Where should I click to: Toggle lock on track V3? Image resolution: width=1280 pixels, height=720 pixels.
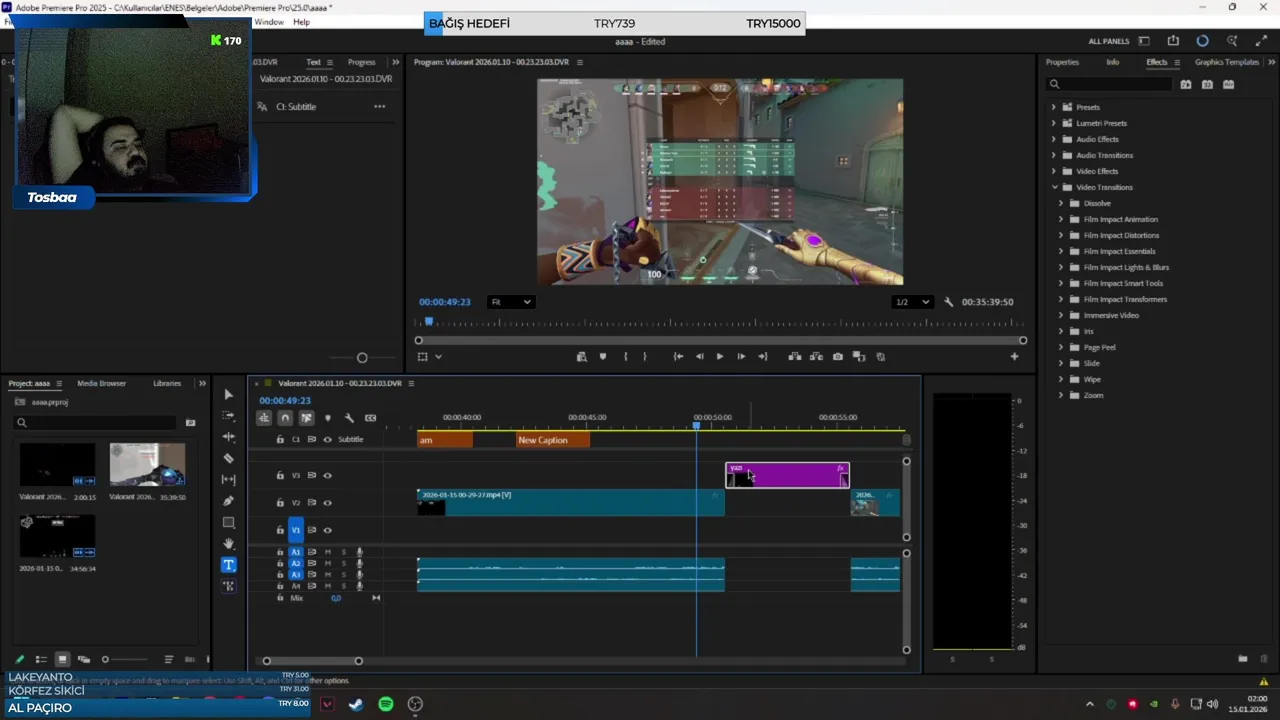(280, 476)
